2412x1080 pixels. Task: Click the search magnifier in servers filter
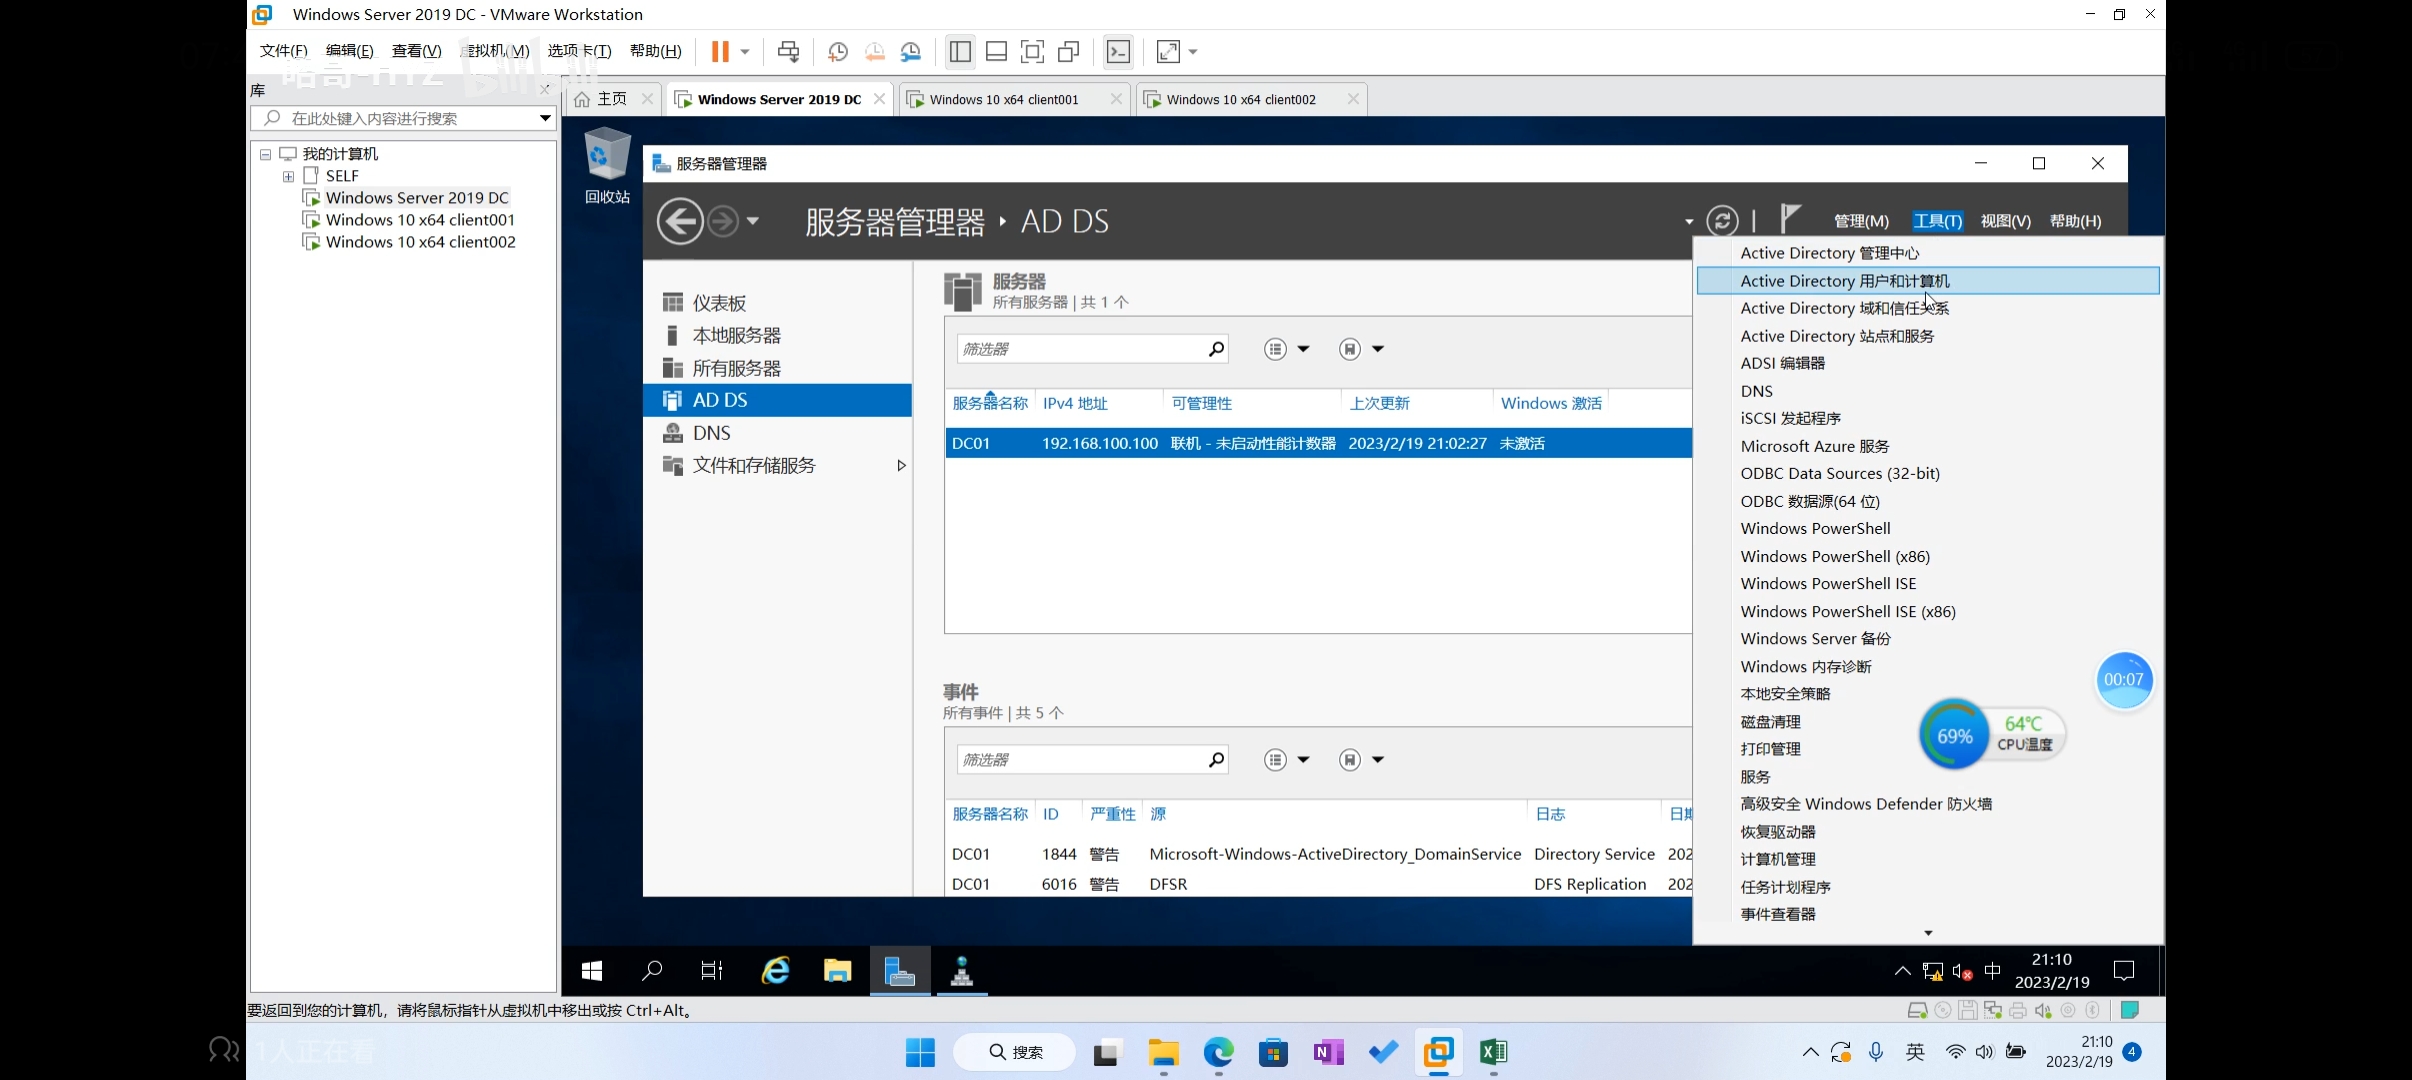click(x=1215, y=349)
